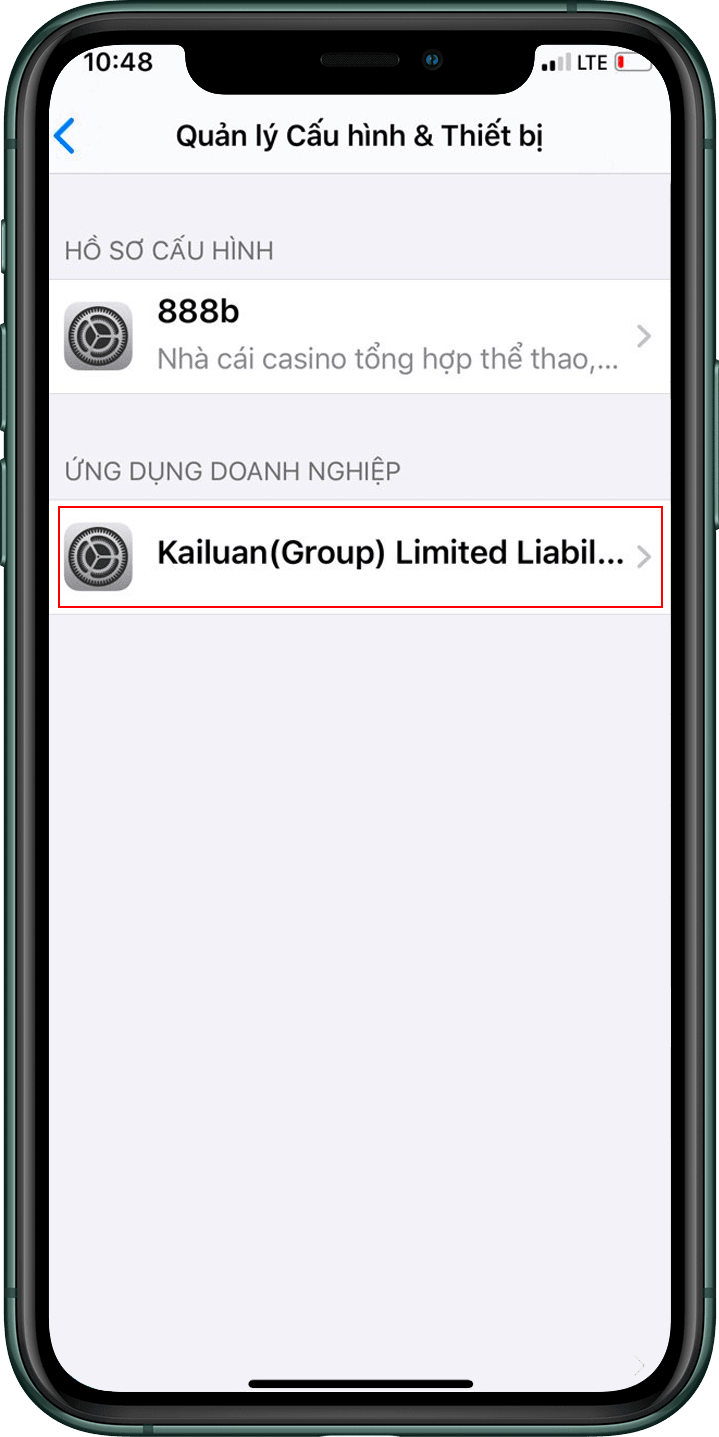Open the 888b configuration profile title
Image resolution: width=719 pixels, height=1437 pixels.
198,312
